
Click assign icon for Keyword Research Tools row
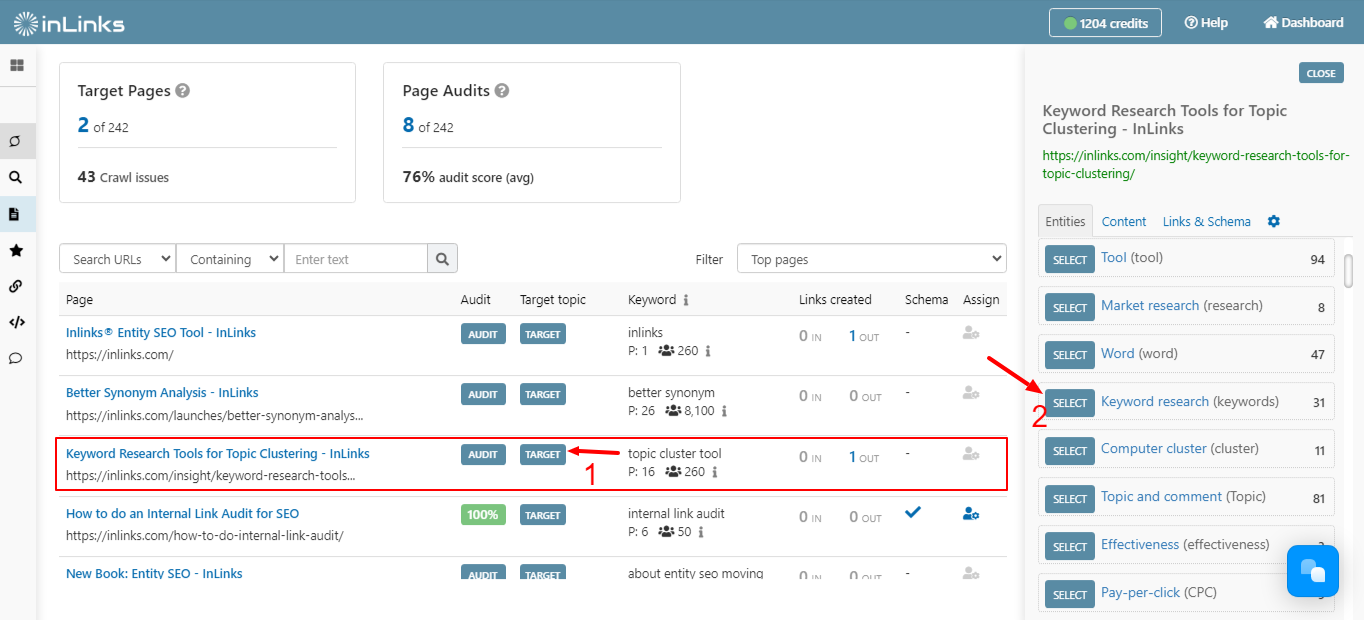click(x=971, y=453)
